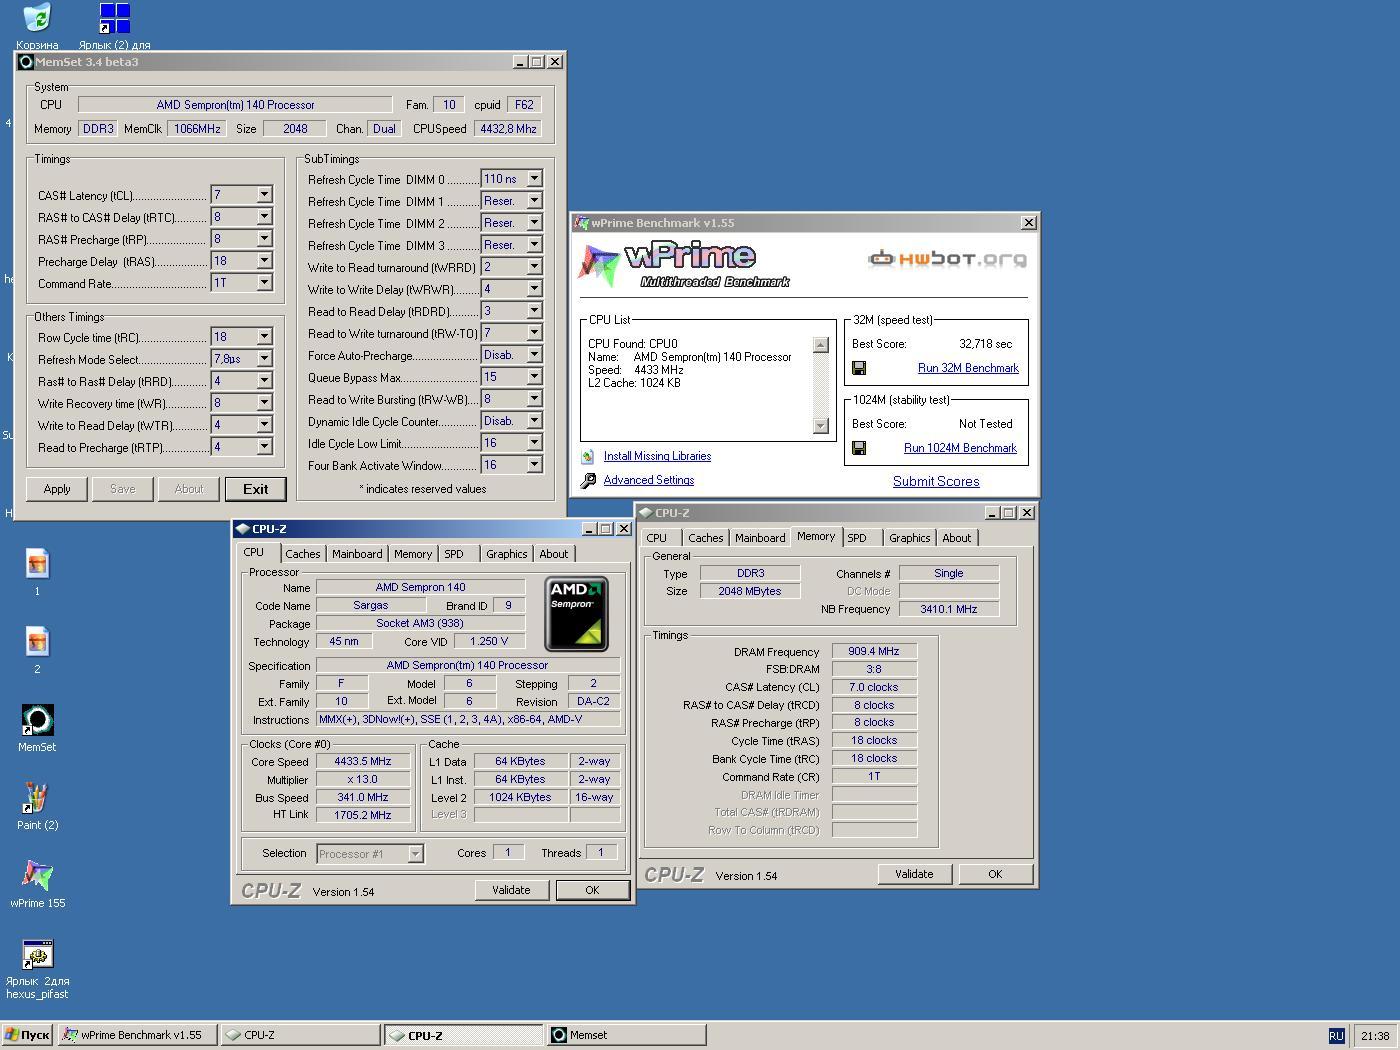This screenshot has width=1400, height=1050.
Task: Open the Four Bank Activate Window dropdown
Action: pyautogui.click(x=534, y=465)
